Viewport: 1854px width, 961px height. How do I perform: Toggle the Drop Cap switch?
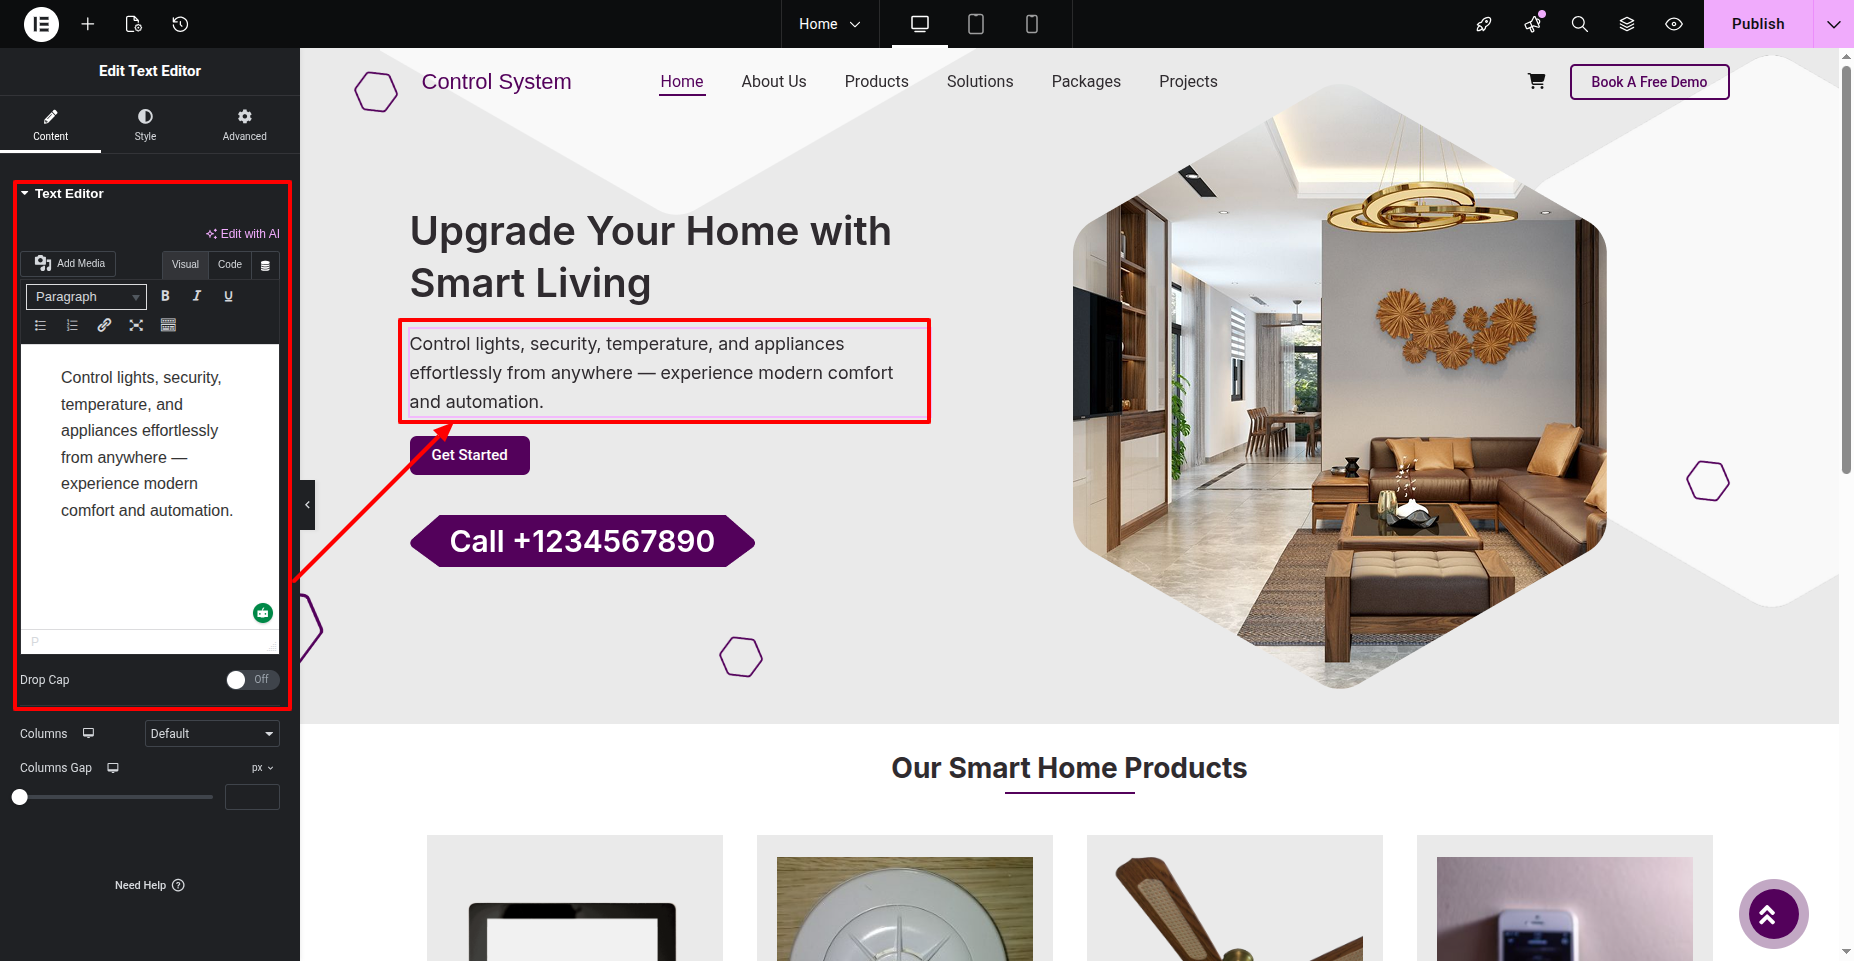pyautogui.click(x=252, y=680)
